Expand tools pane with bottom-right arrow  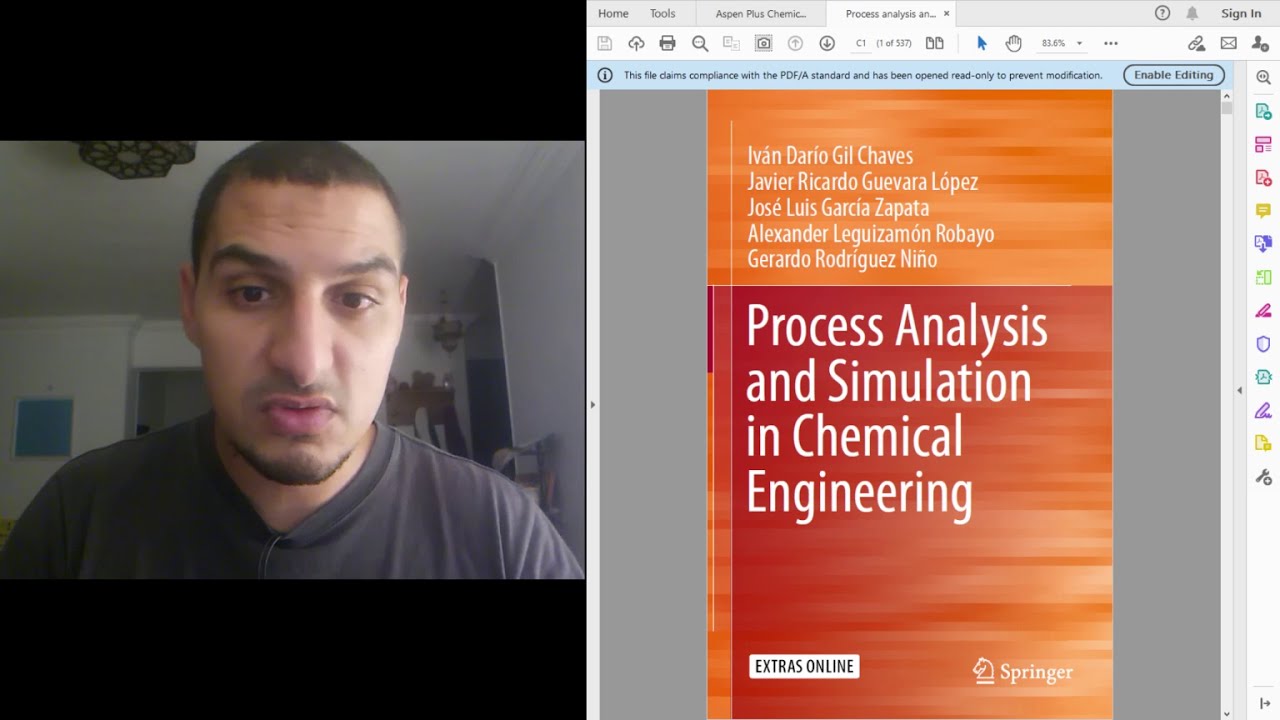1264,704
